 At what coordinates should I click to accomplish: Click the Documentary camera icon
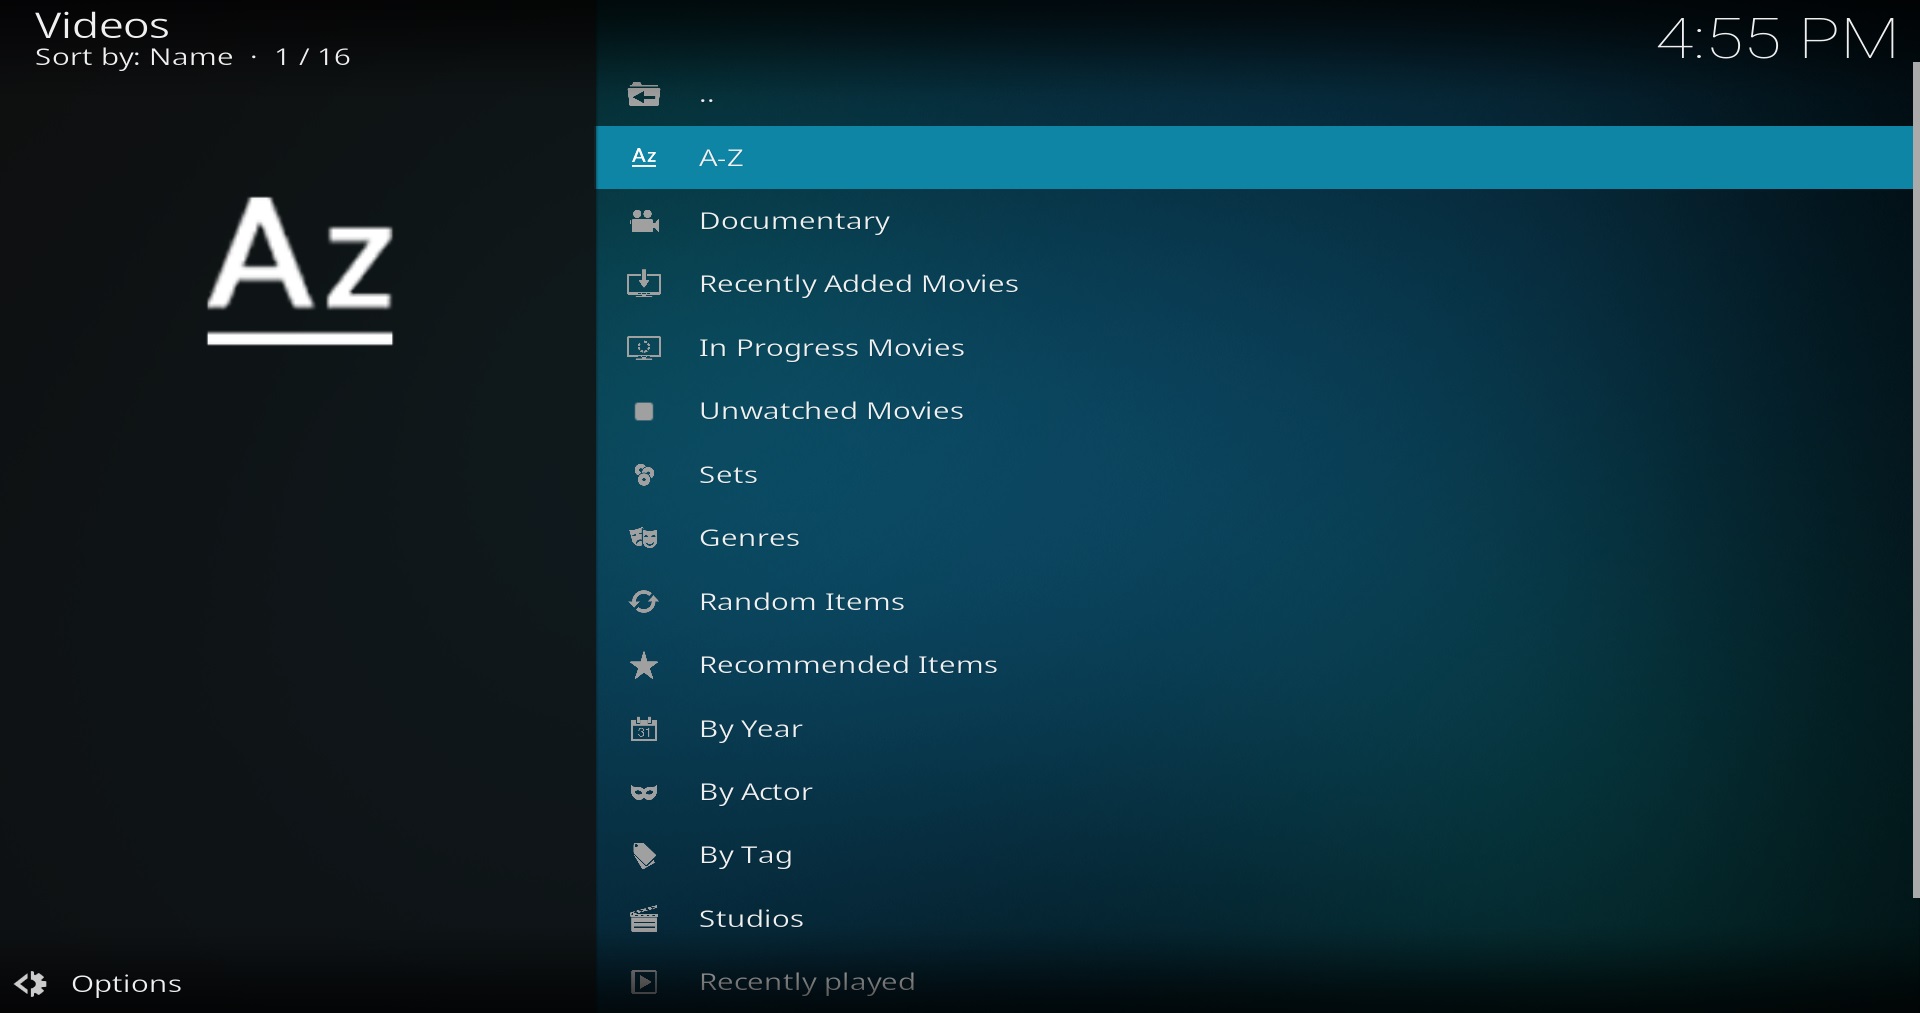pyautogui.click(x=644, y=221)
